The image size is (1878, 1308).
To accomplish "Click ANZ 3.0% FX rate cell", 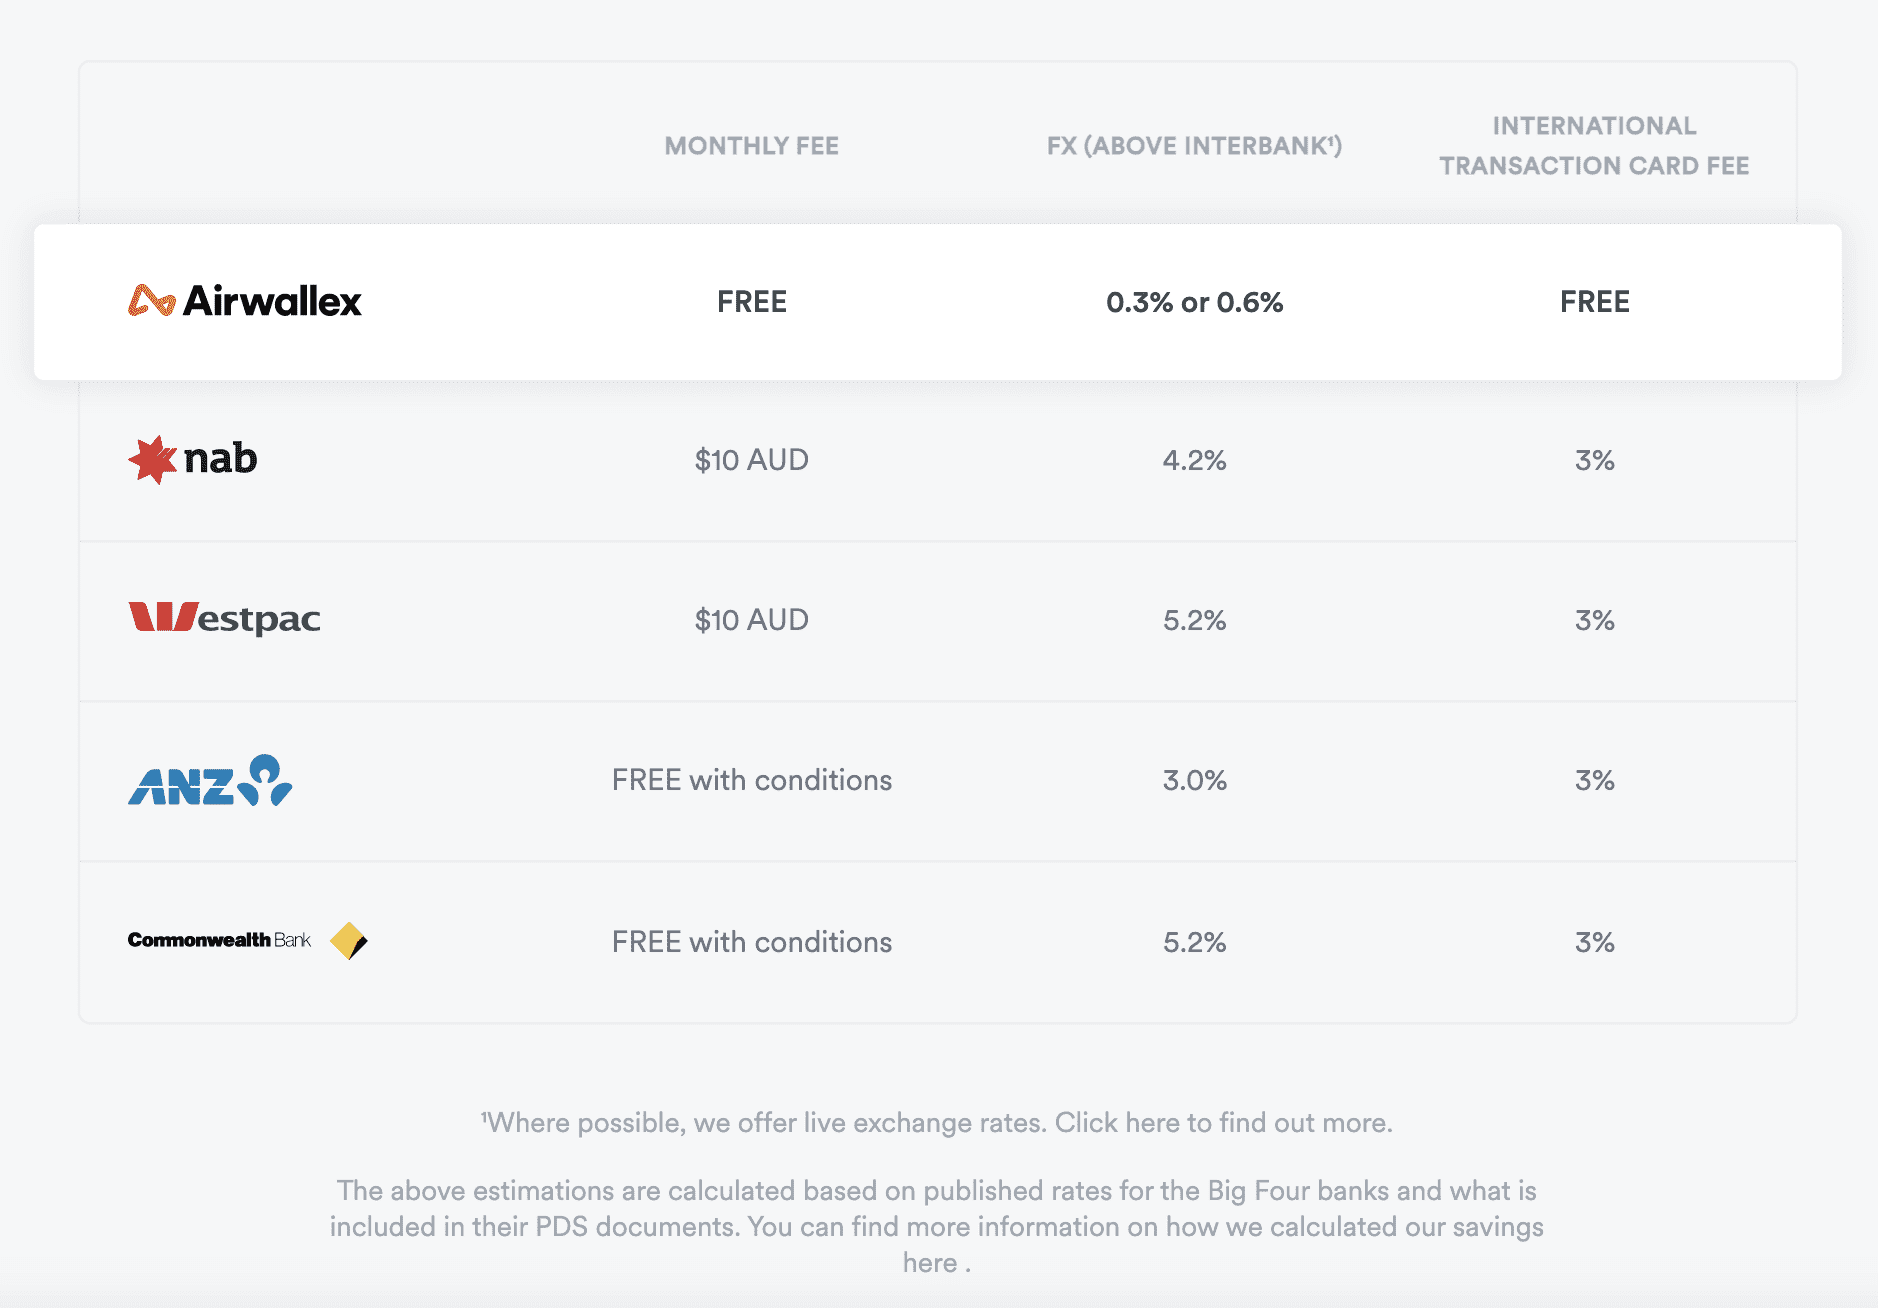I will (1194, 780).
